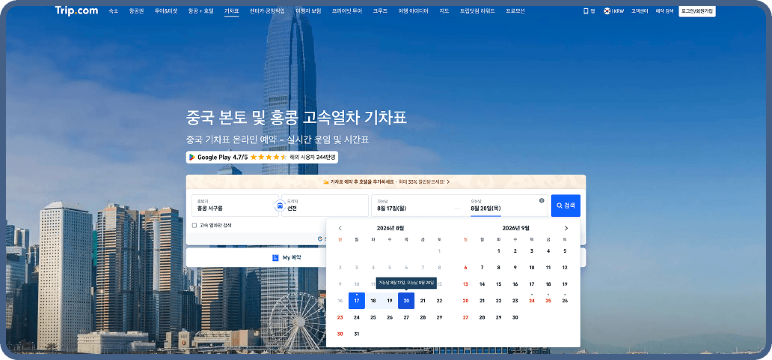772x360 pixels.
Task: Select September 24 in the calendar
Action: 531,300
